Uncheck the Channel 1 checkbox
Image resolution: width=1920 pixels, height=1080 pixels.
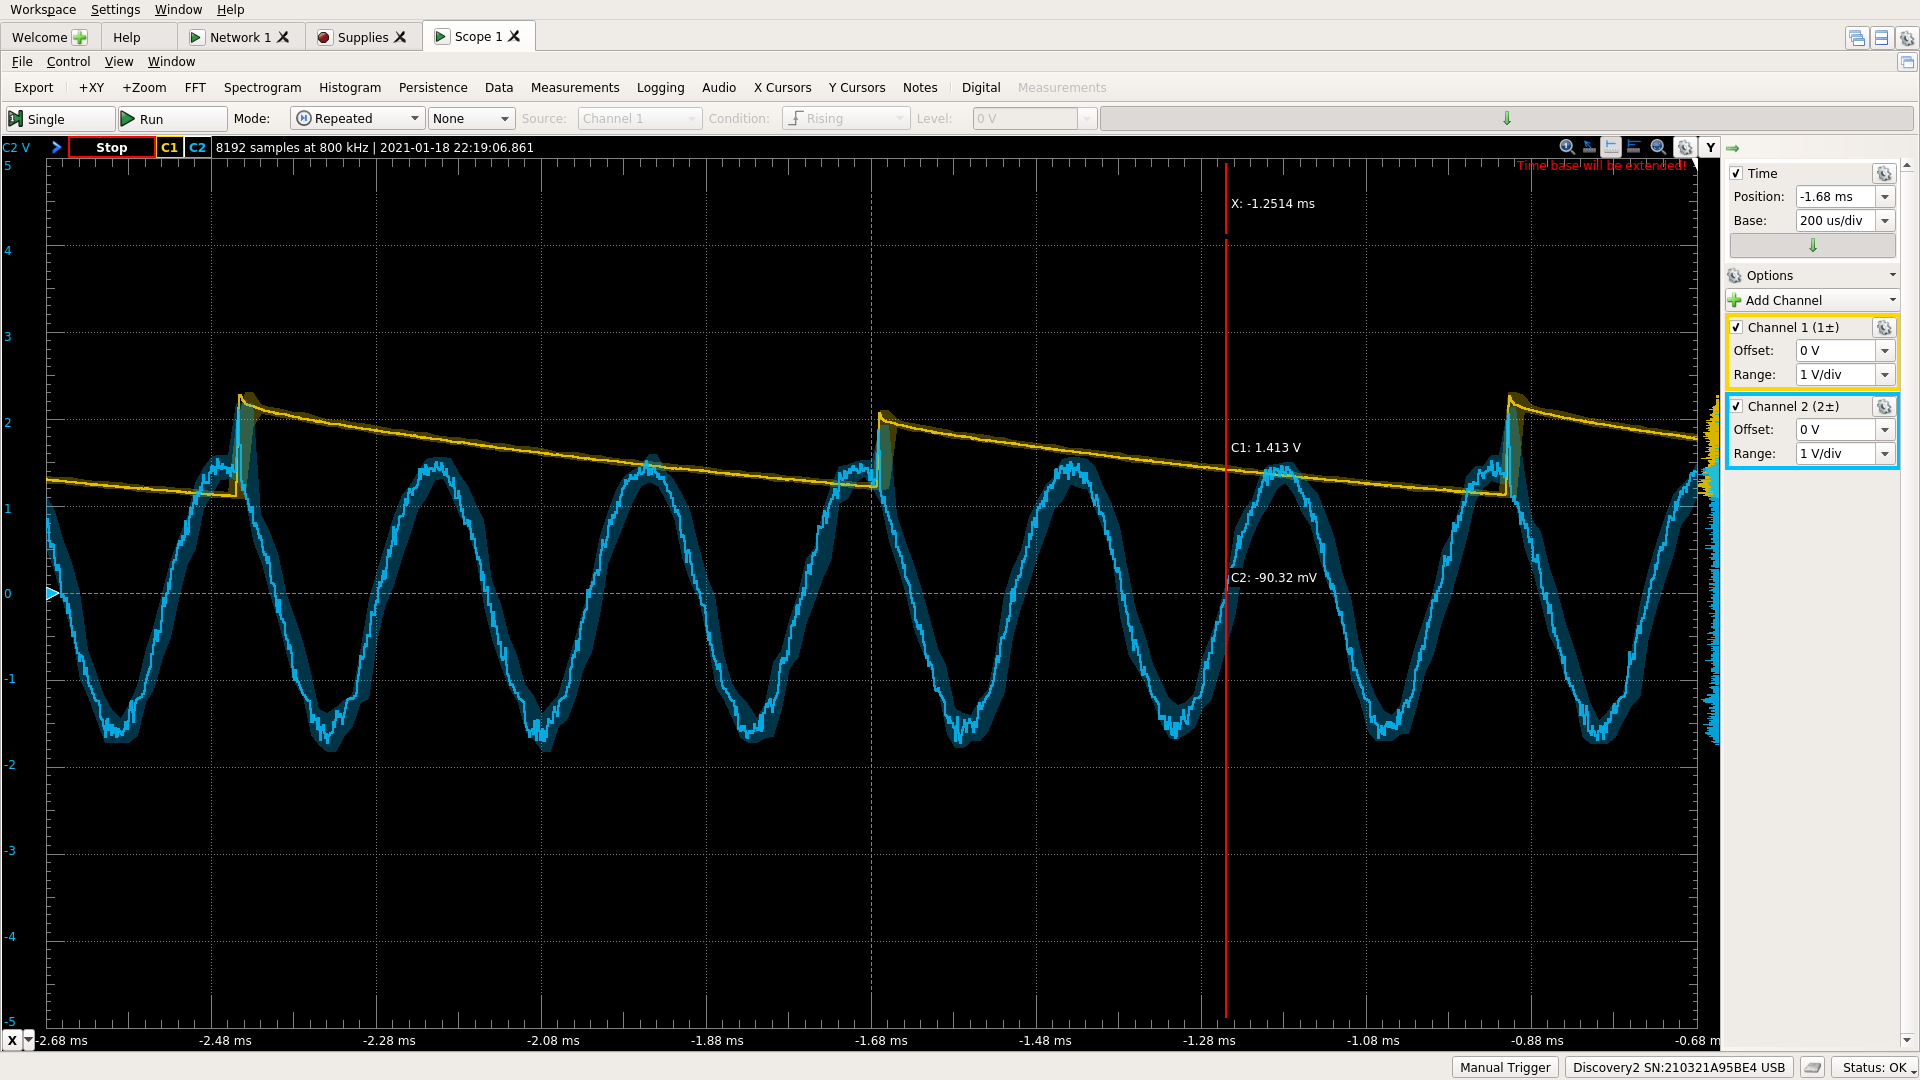tap(1737, 327)
